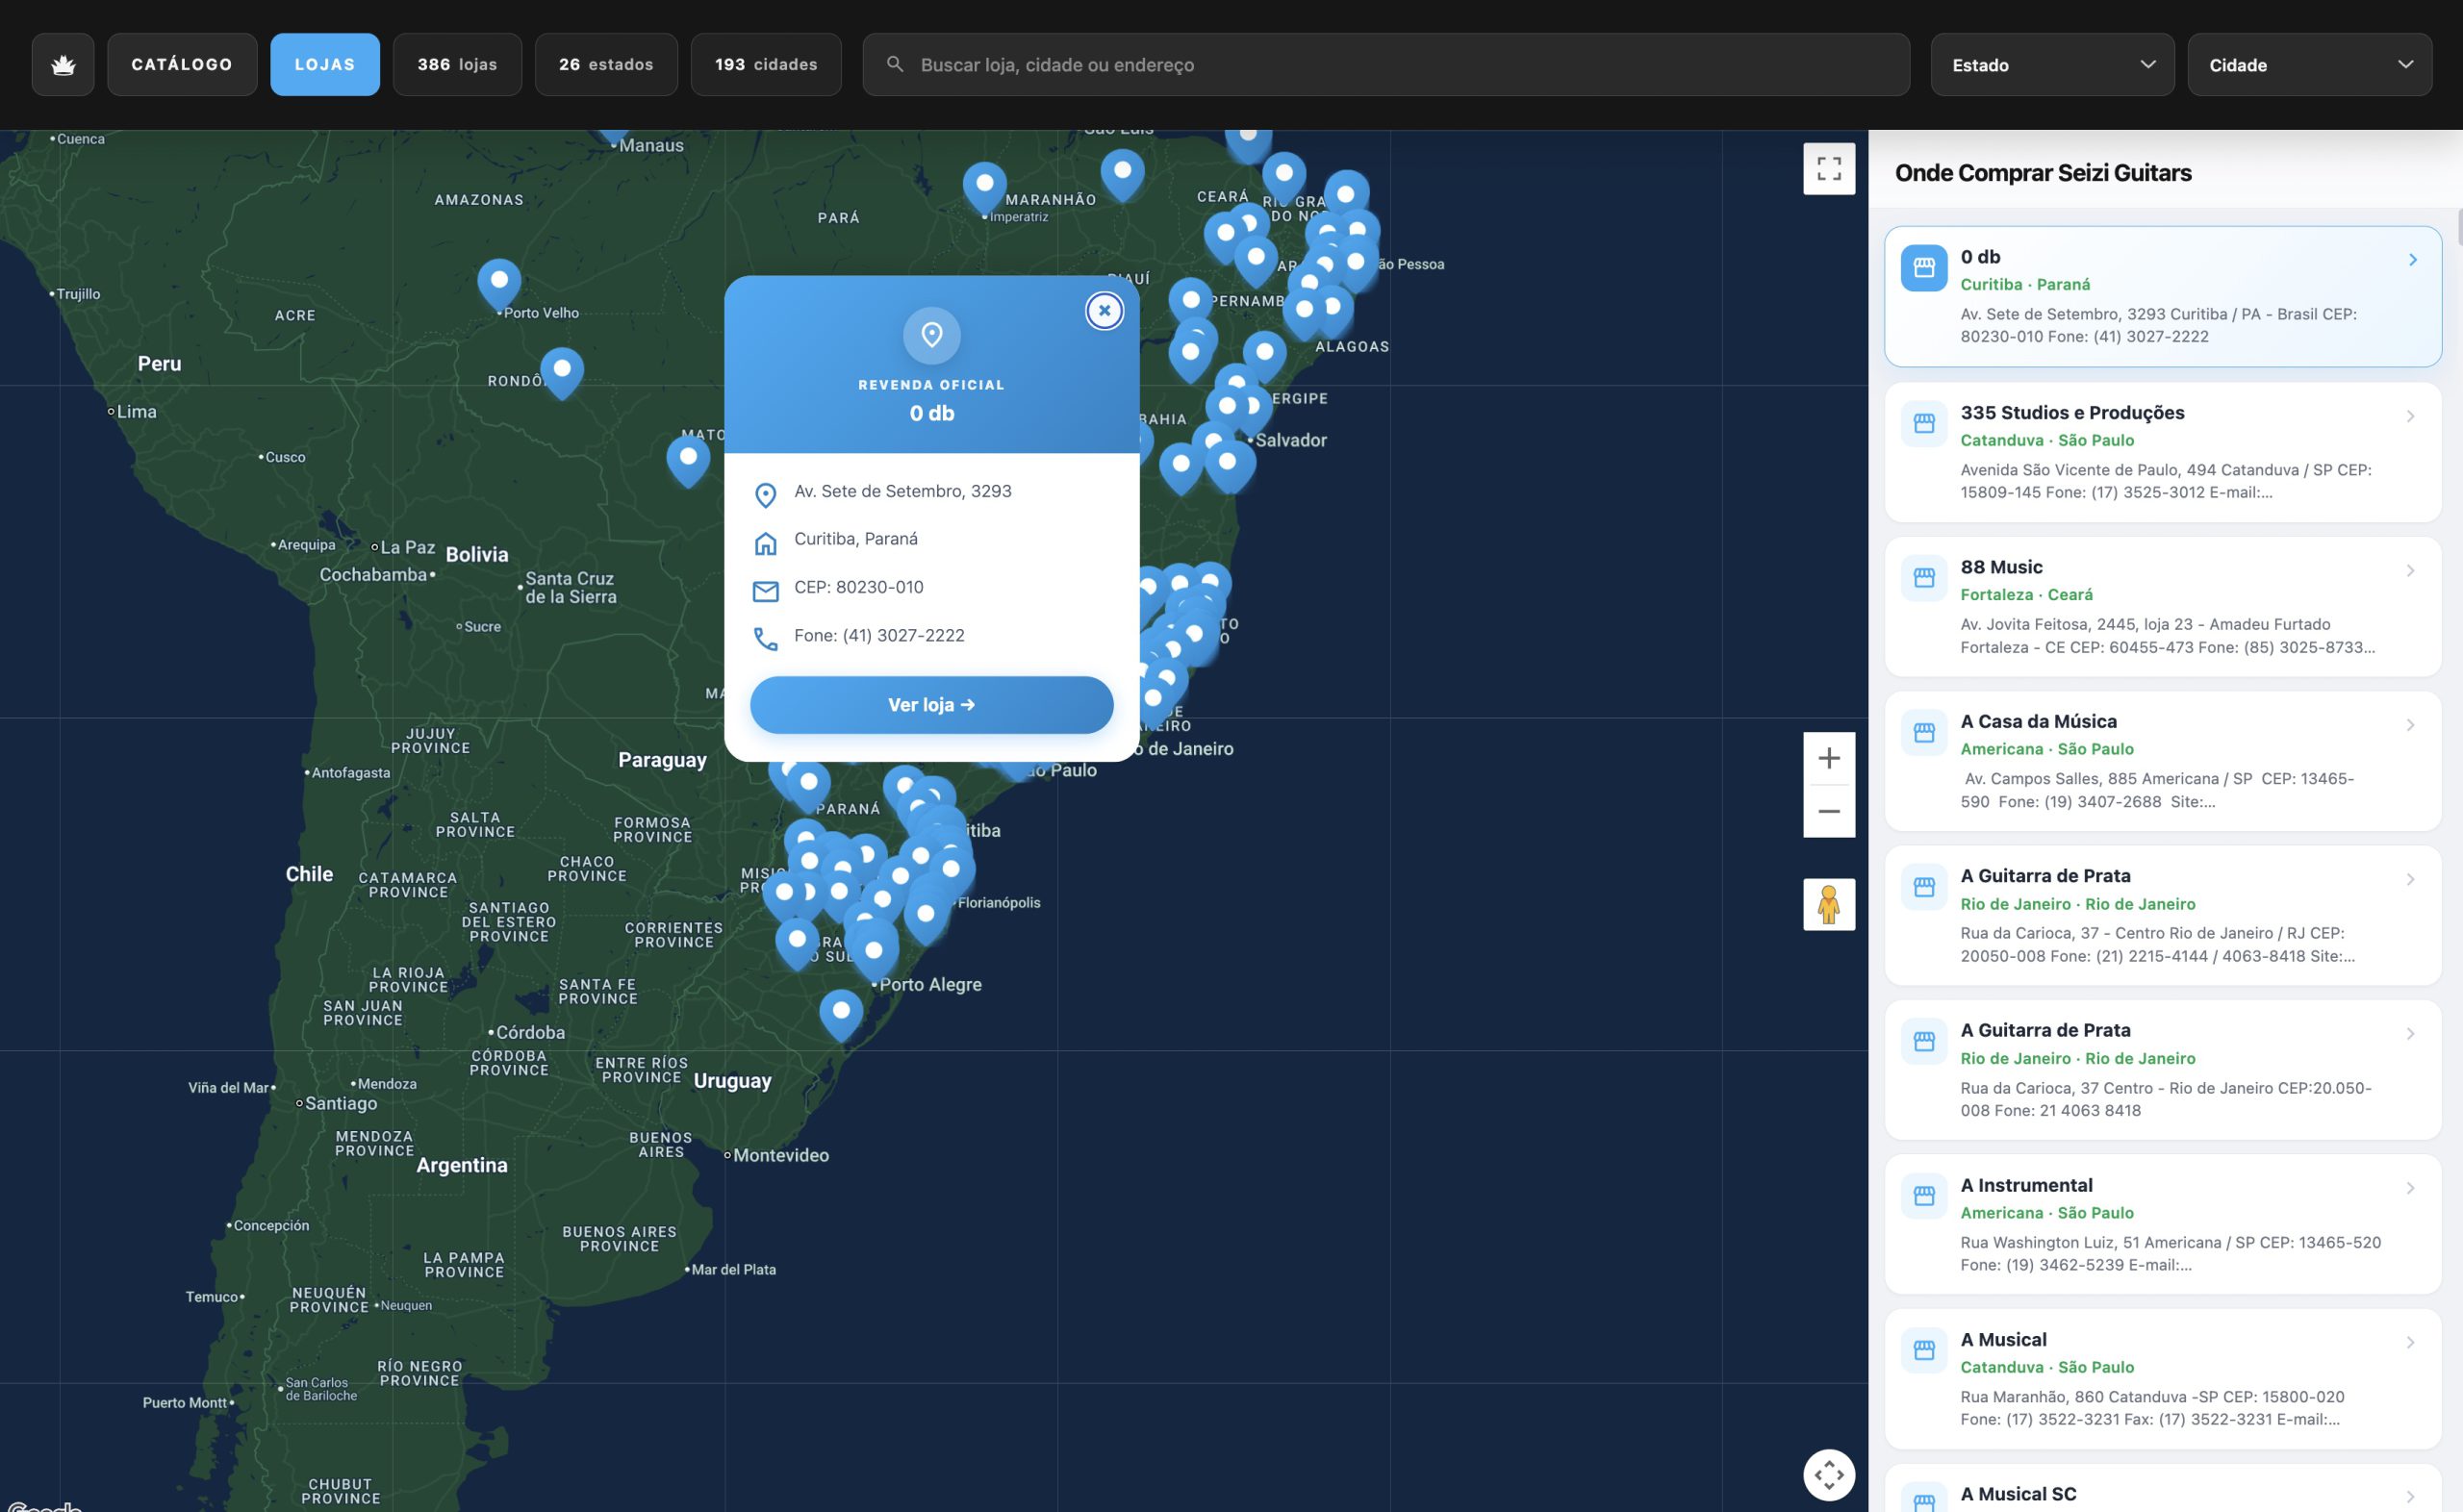
Task: Click the 386 lojas counter
Action: click(x=457, y=65)
